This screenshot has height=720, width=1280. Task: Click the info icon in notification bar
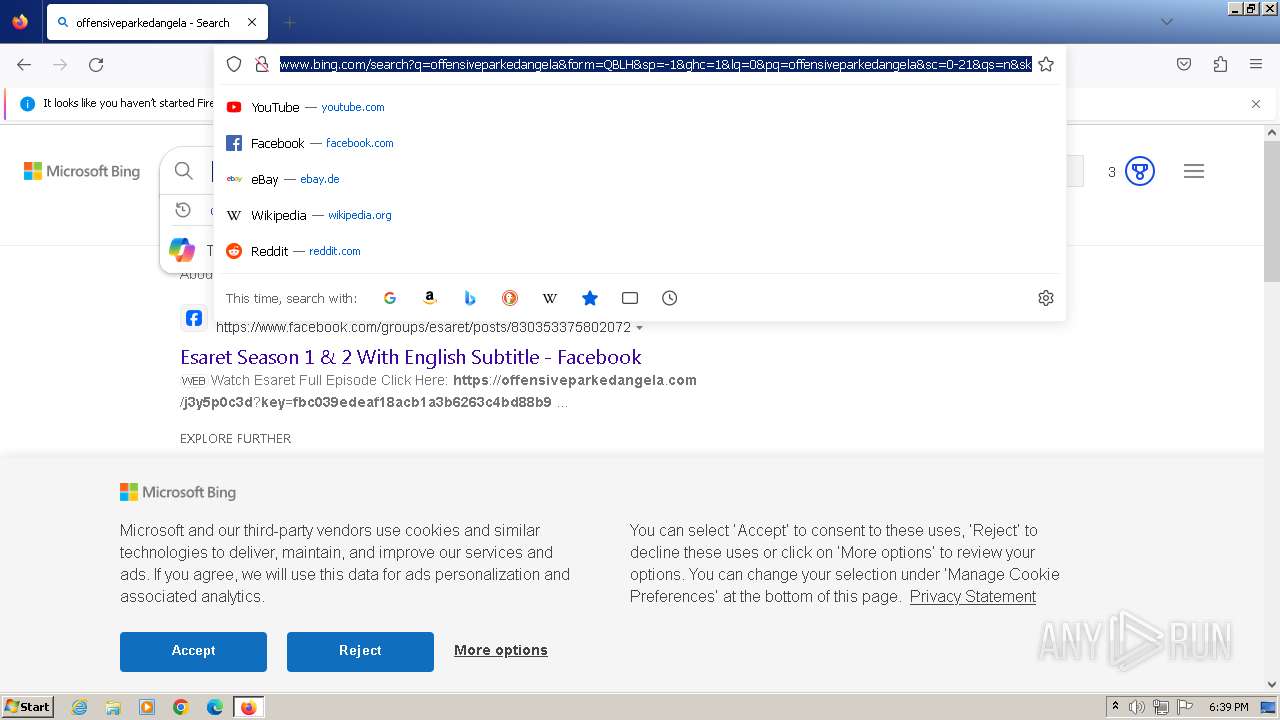pyautogui.click(x=27, y=103)
